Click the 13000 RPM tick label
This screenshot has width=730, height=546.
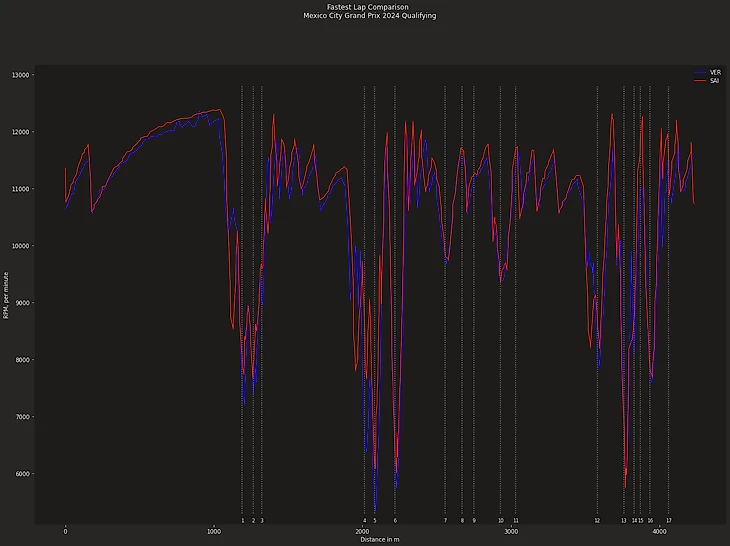pyautogui.click(x=20, y=75)
